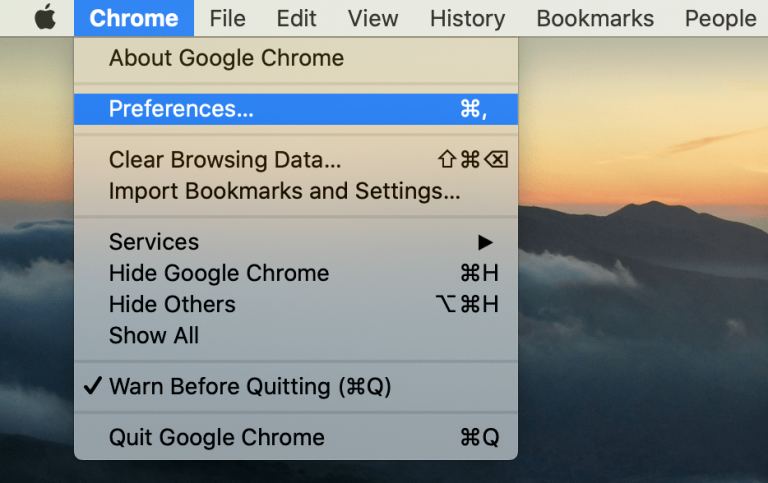
Task: Open Clear Browsing Data option
Action: [296, 160]
